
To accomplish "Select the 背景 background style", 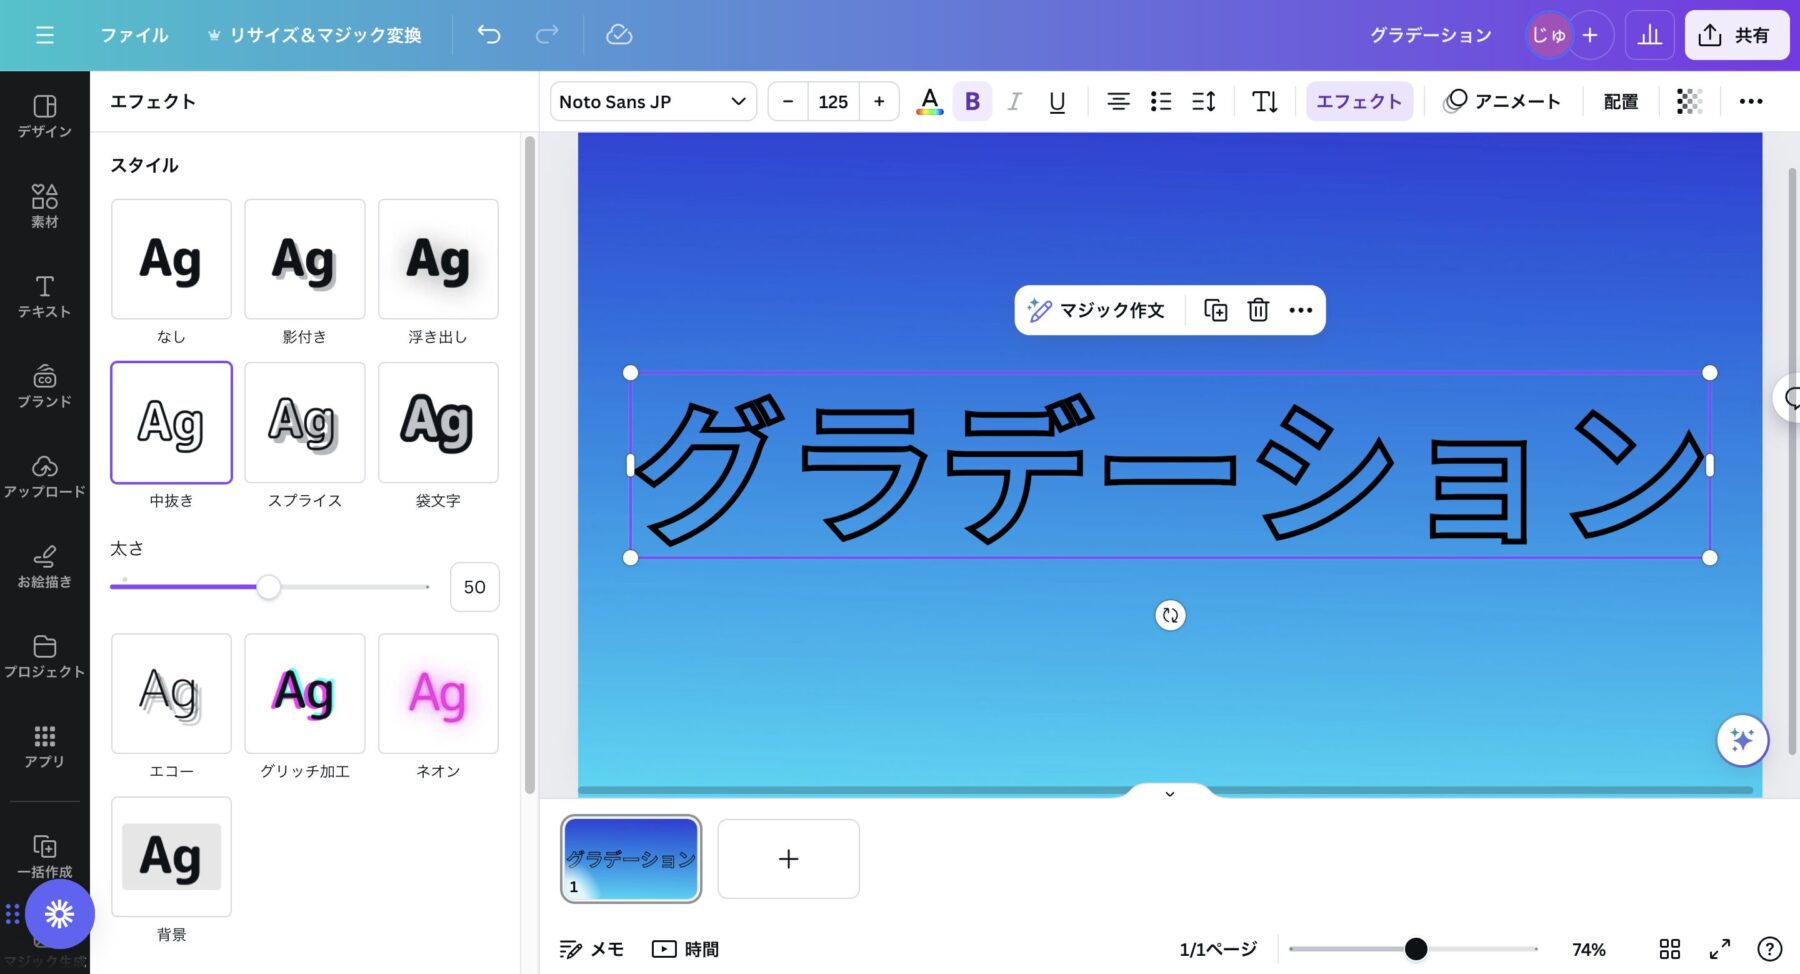I will point(171,856).
